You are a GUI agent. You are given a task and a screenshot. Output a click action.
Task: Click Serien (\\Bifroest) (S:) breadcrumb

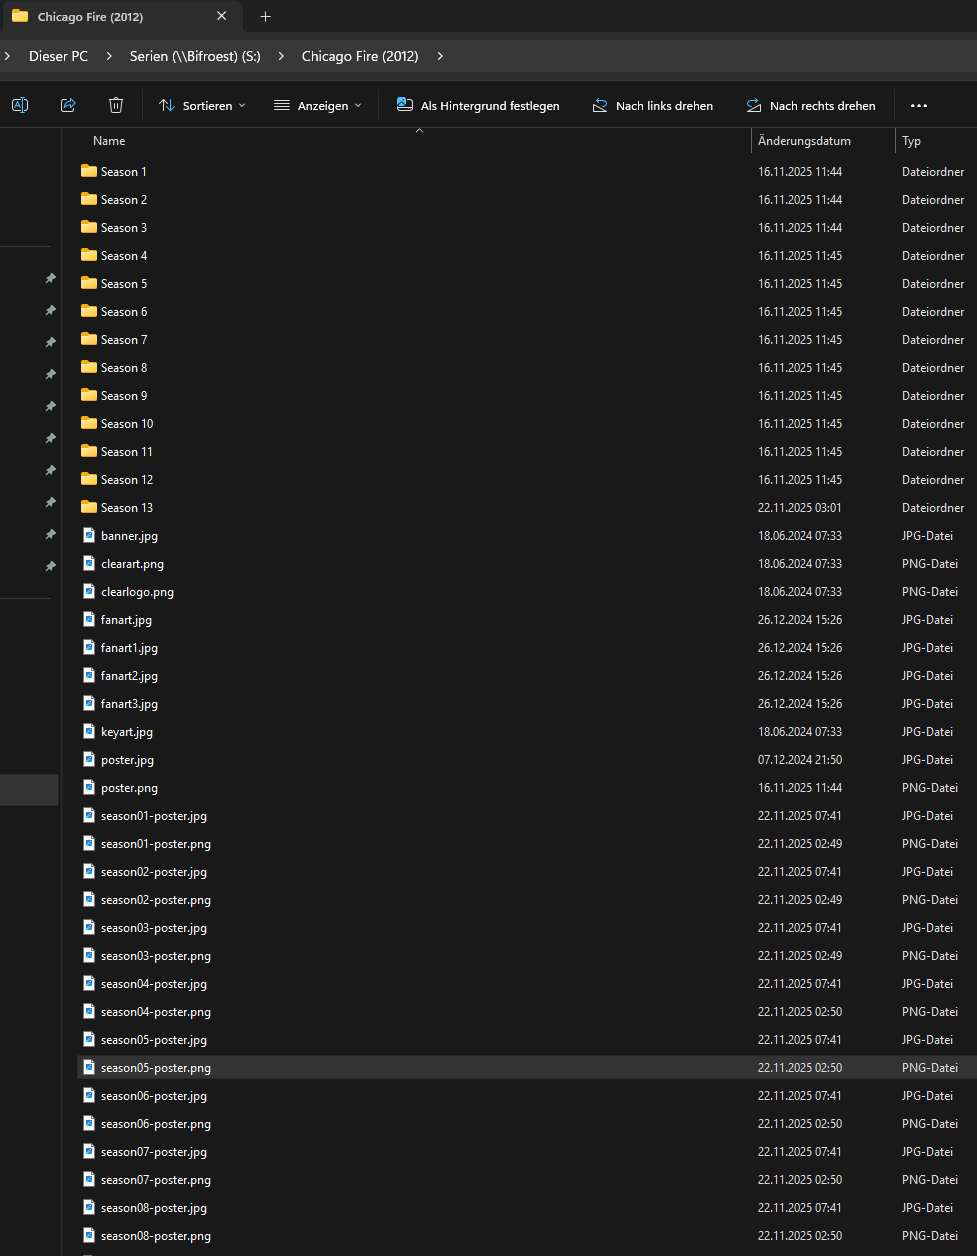(195, 56)
